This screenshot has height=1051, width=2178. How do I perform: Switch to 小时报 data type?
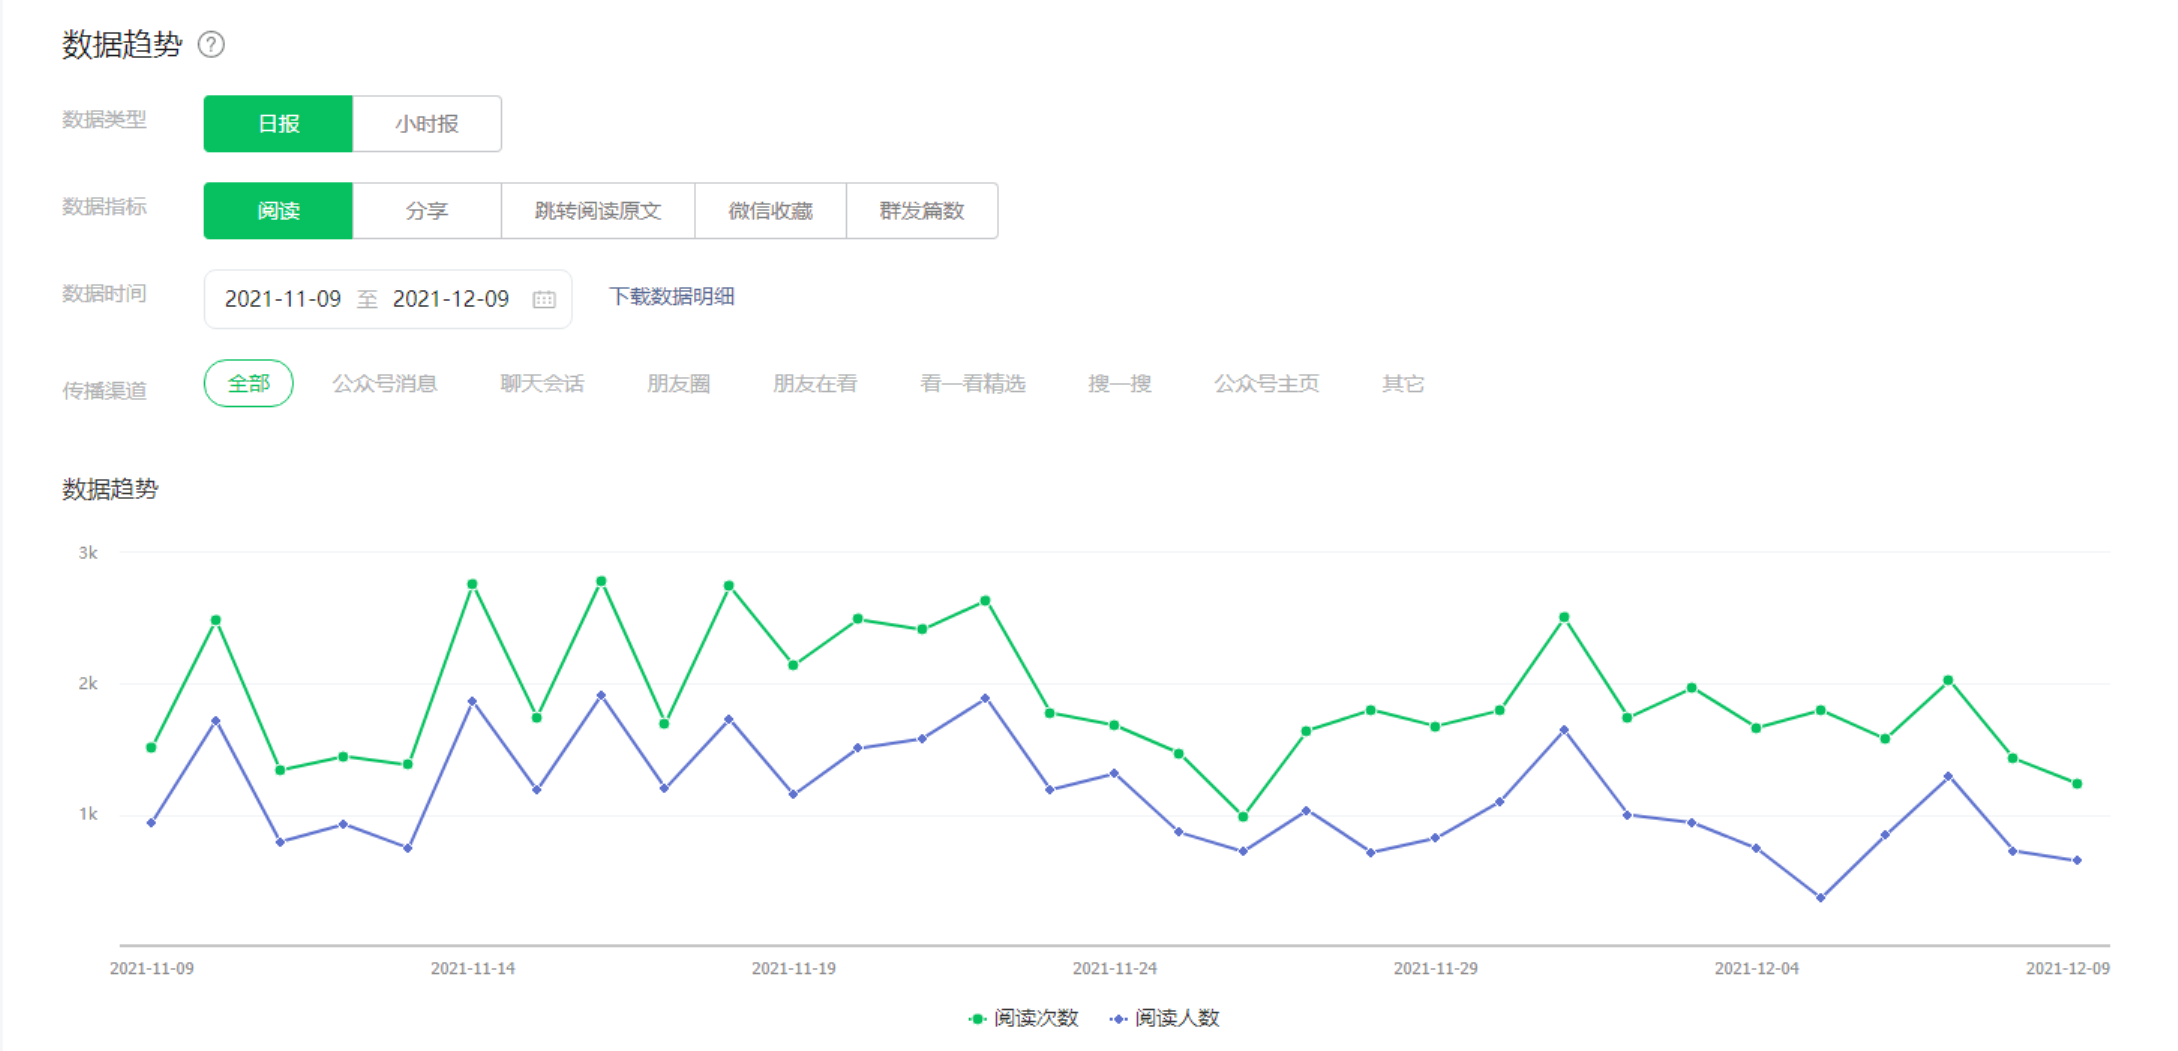[x=427, y=124]
